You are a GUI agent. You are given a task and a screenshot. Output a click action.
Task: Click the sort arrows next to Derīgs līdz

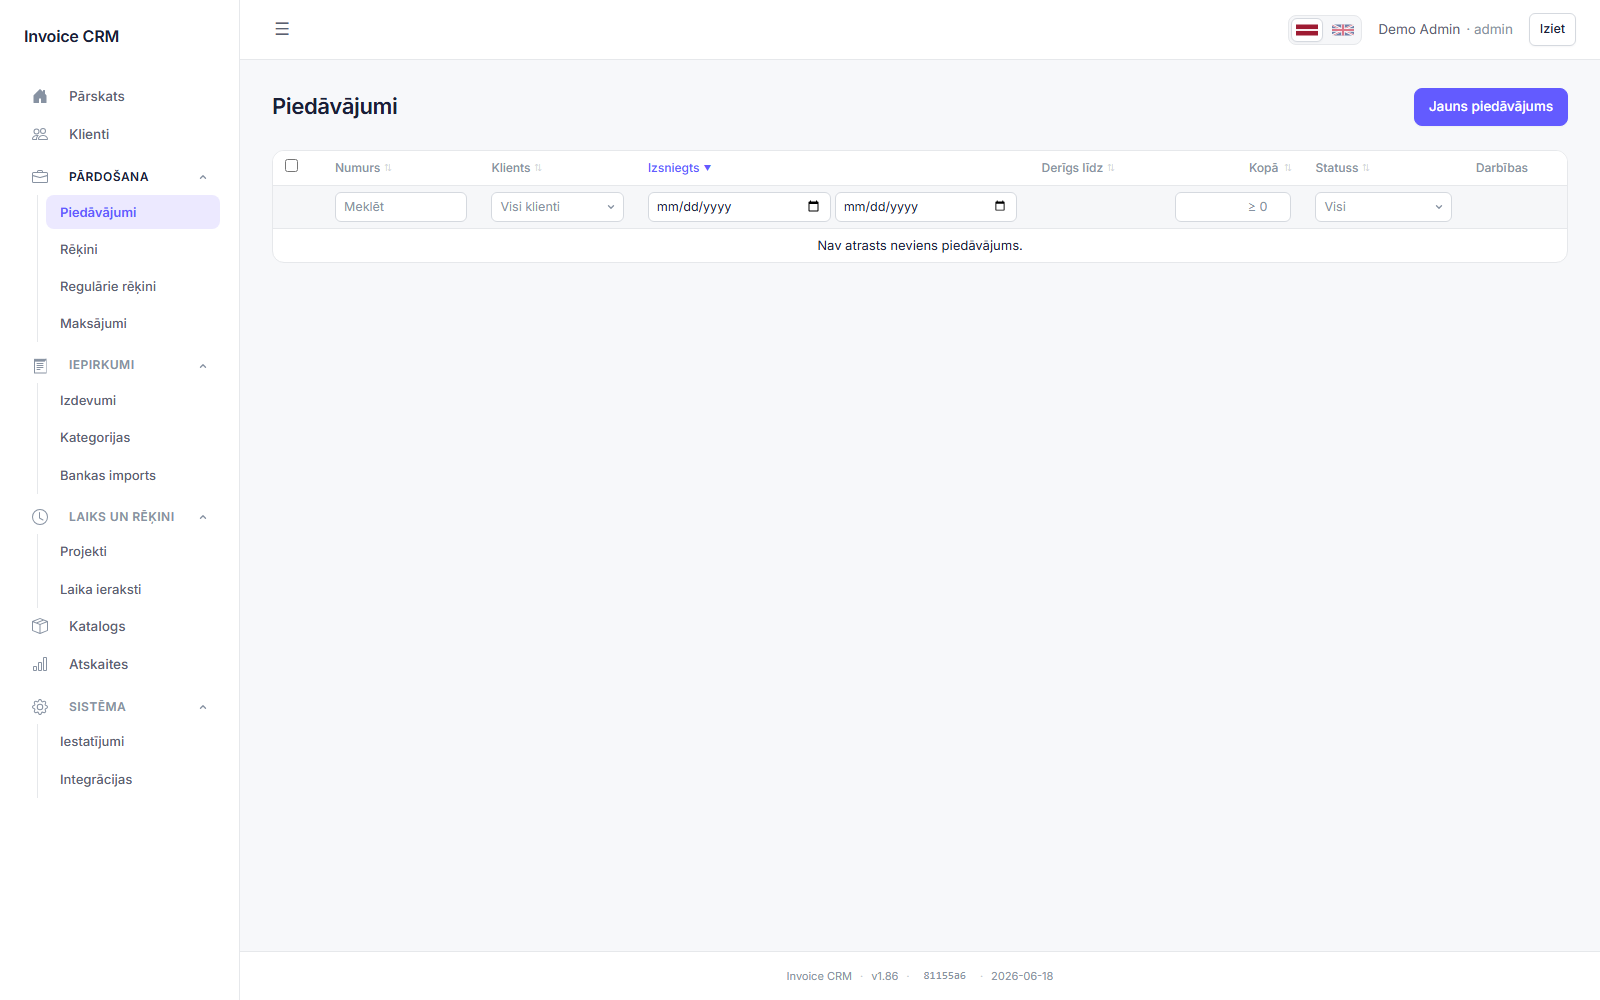click(1111, 168)
